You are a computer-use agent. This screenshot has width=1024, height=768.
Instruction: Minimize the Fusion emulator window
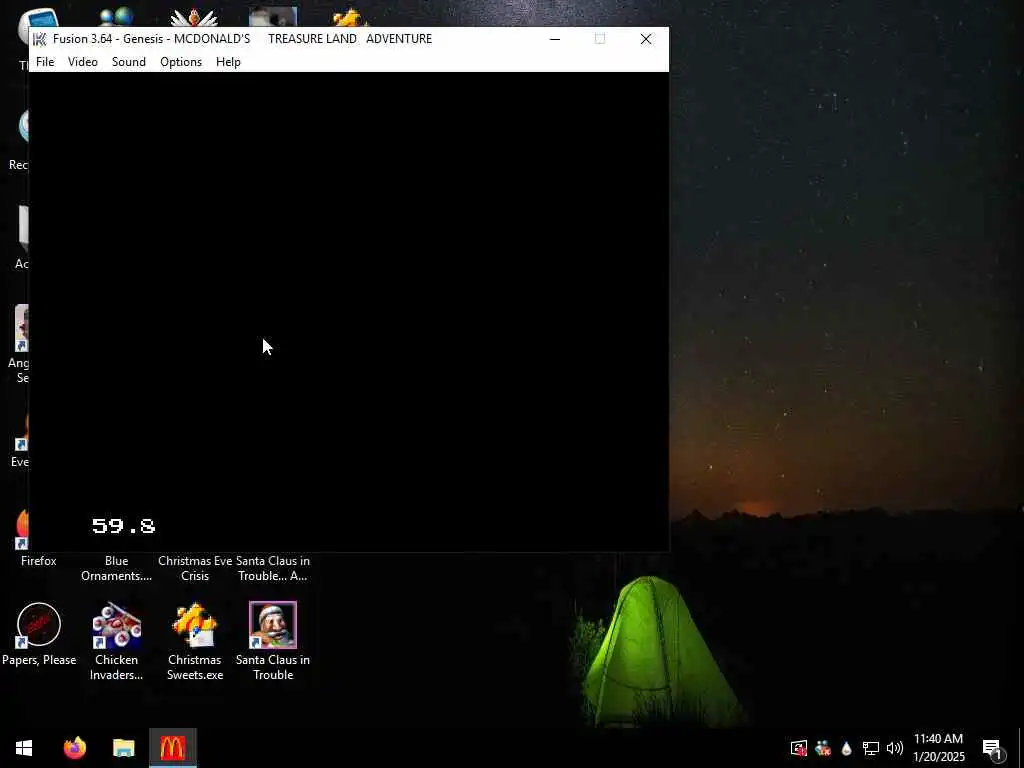(555, 39)
